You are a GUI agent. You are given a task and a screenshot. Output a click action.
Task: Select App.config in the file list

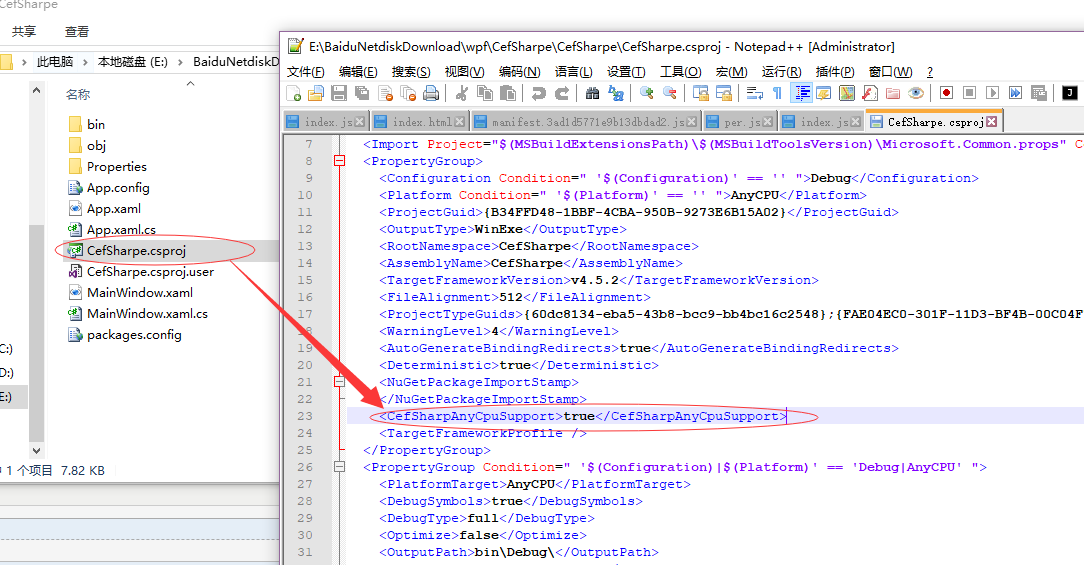click(118, 187)
